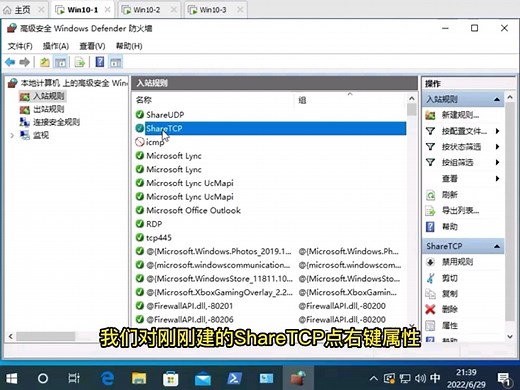This screenshot has height=390, width=520.
Task: Open the Help toolbar icon
Action: pos(100,62)
